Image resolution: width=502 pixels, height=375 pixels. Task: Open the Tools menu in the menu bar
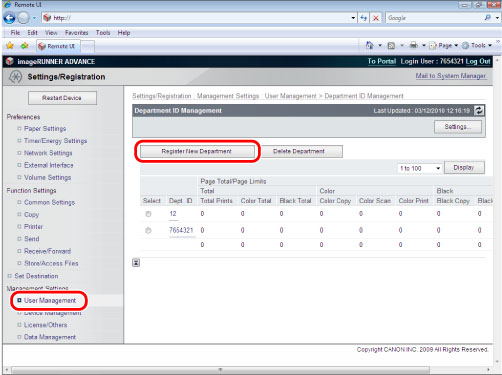[103, 33]
